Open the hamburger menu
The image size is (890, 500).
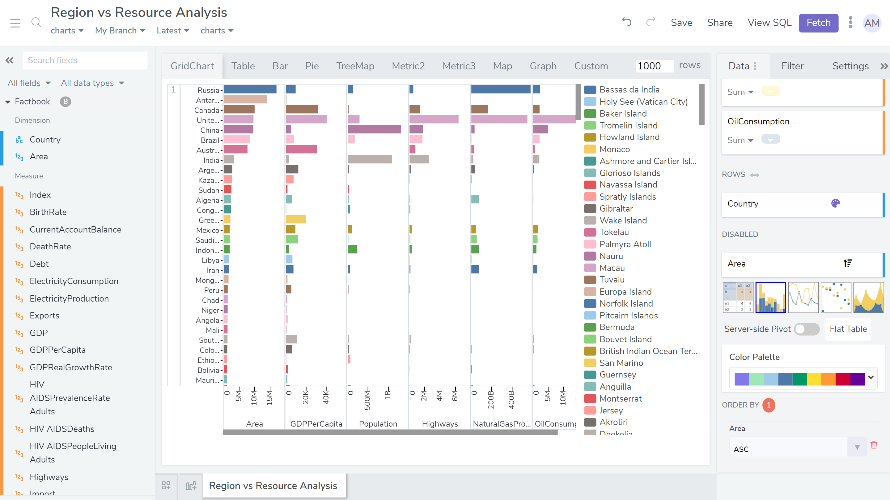14,21
